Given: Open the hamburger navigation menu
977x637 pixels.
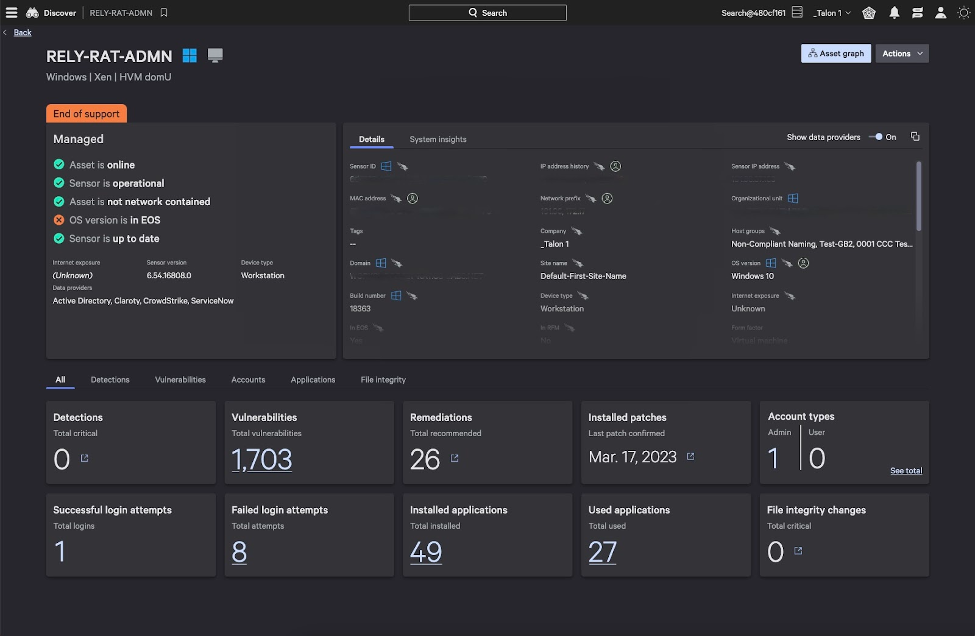Looking at the screenshot, I should pos(11,12).
